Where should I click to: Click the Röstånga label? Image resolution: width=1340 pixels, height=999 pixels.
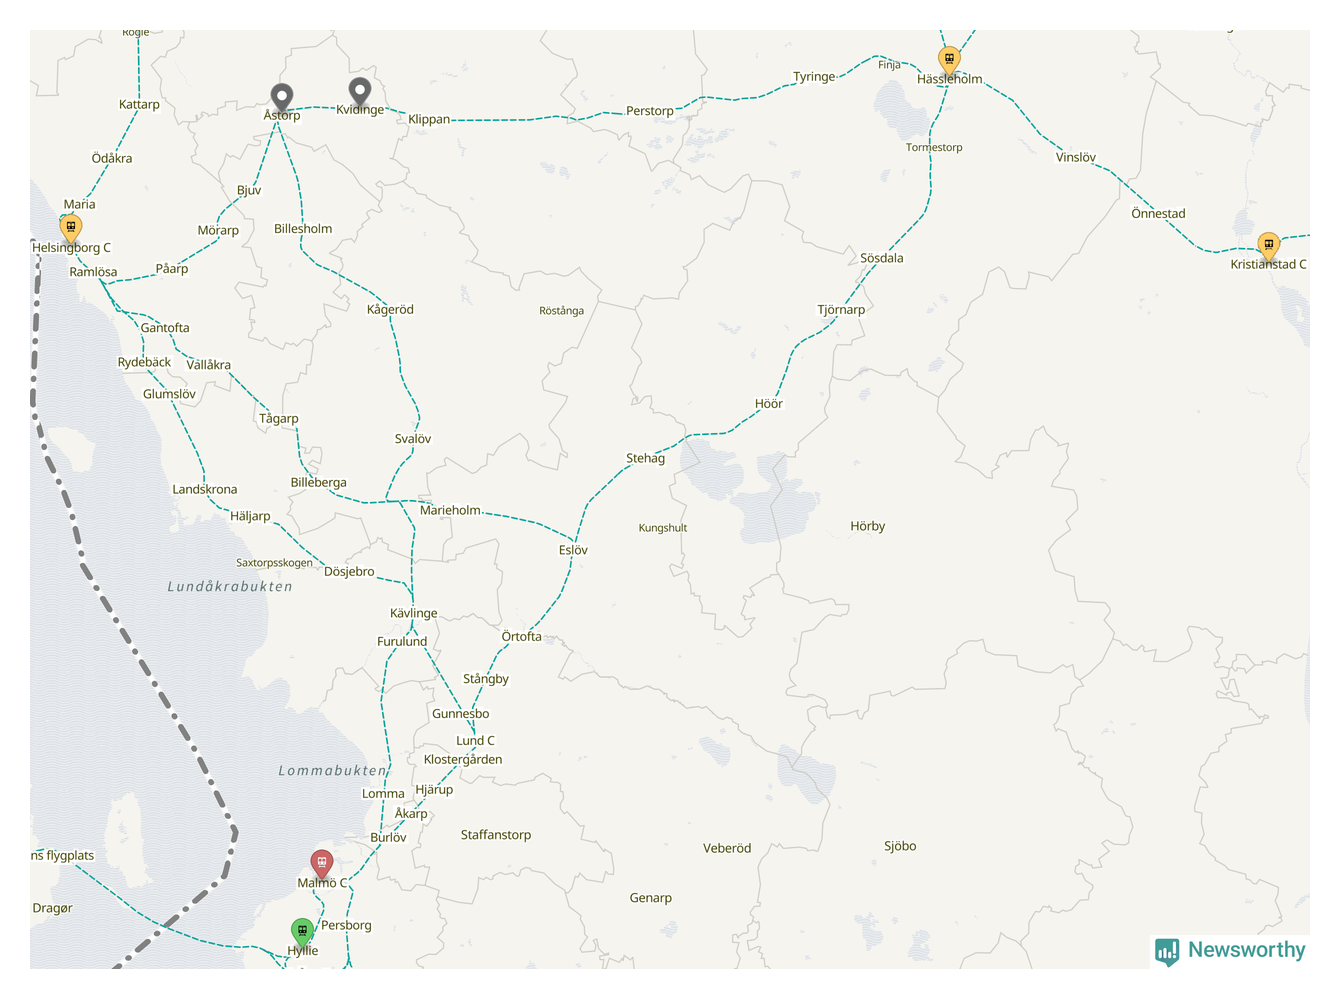click(x=561, y=311)
